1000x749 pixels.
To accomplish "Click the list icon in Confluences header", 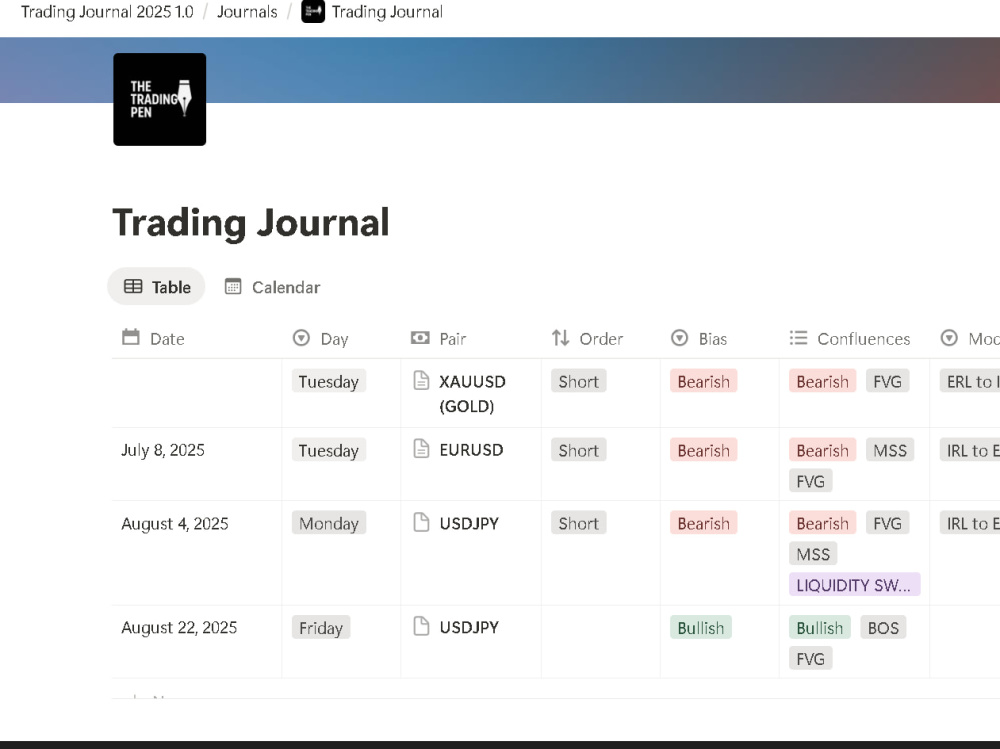I will pyautogui.click(x=798, y=337).
